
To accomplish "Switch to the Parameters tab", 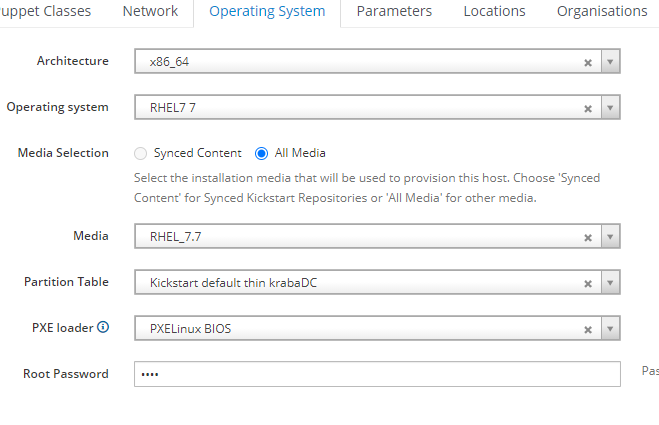I will (x=394, y=11).
